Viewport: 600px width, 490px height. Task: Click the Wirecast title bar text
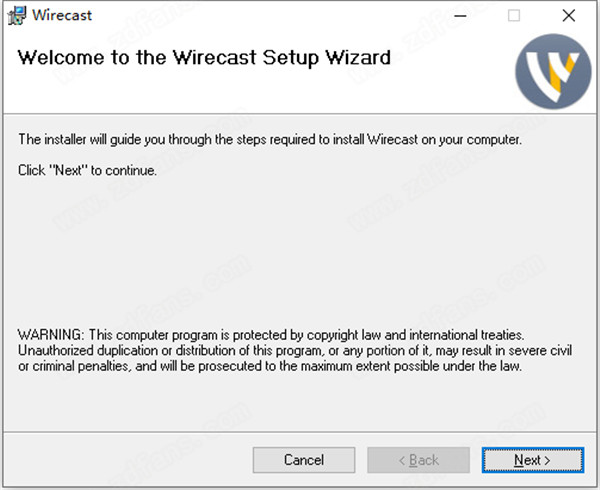click(62, 15)
